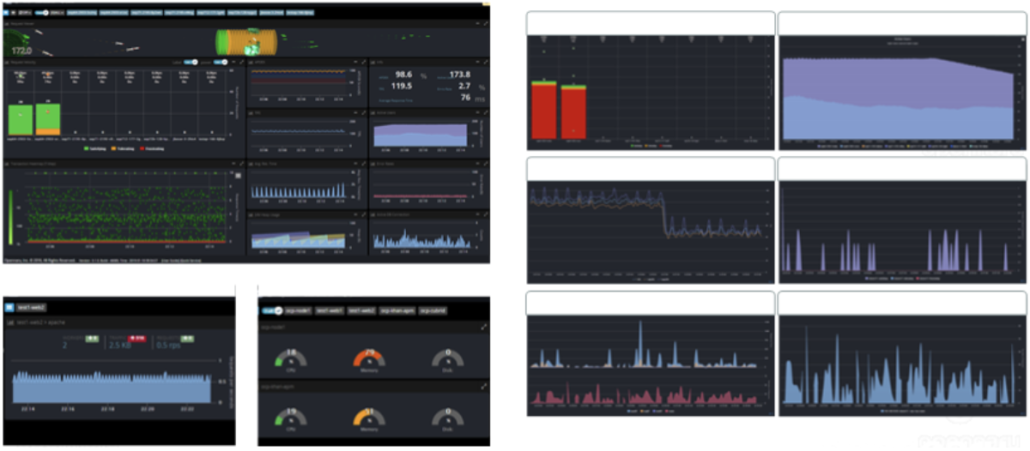The width and height of the screenshot is (1030, 451).
Task: Toggle blue switch in gauge dashboard tab bar
Action: pos(273,310)
